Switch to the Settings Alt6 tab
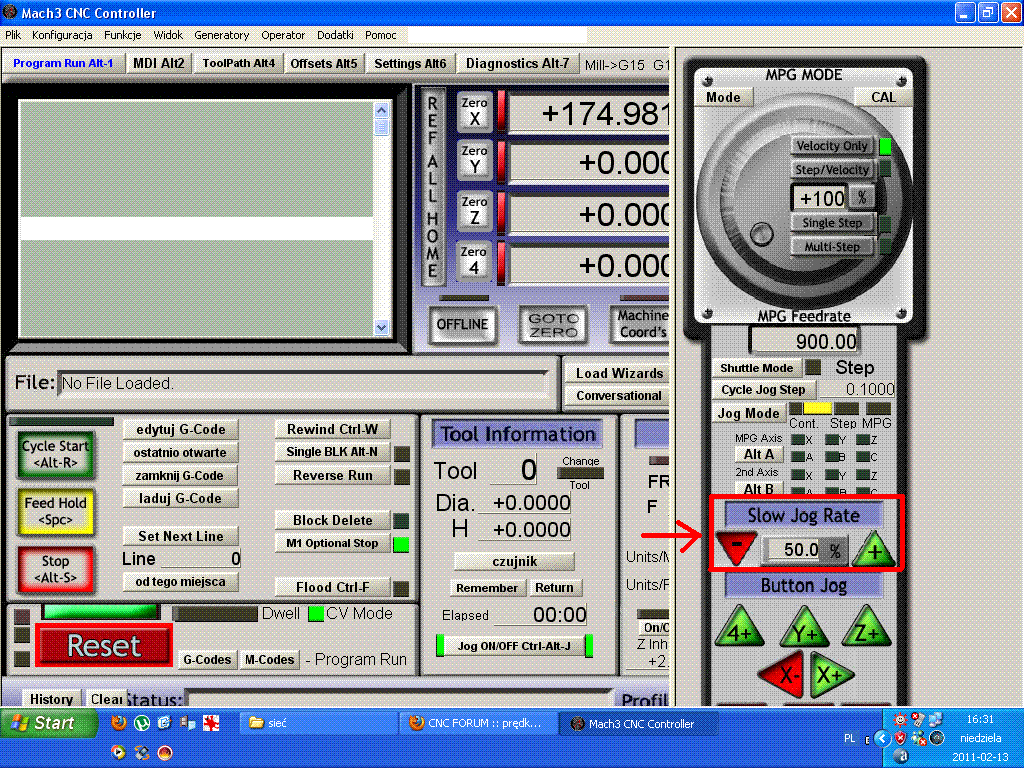1024x768 pixels. 410,63
